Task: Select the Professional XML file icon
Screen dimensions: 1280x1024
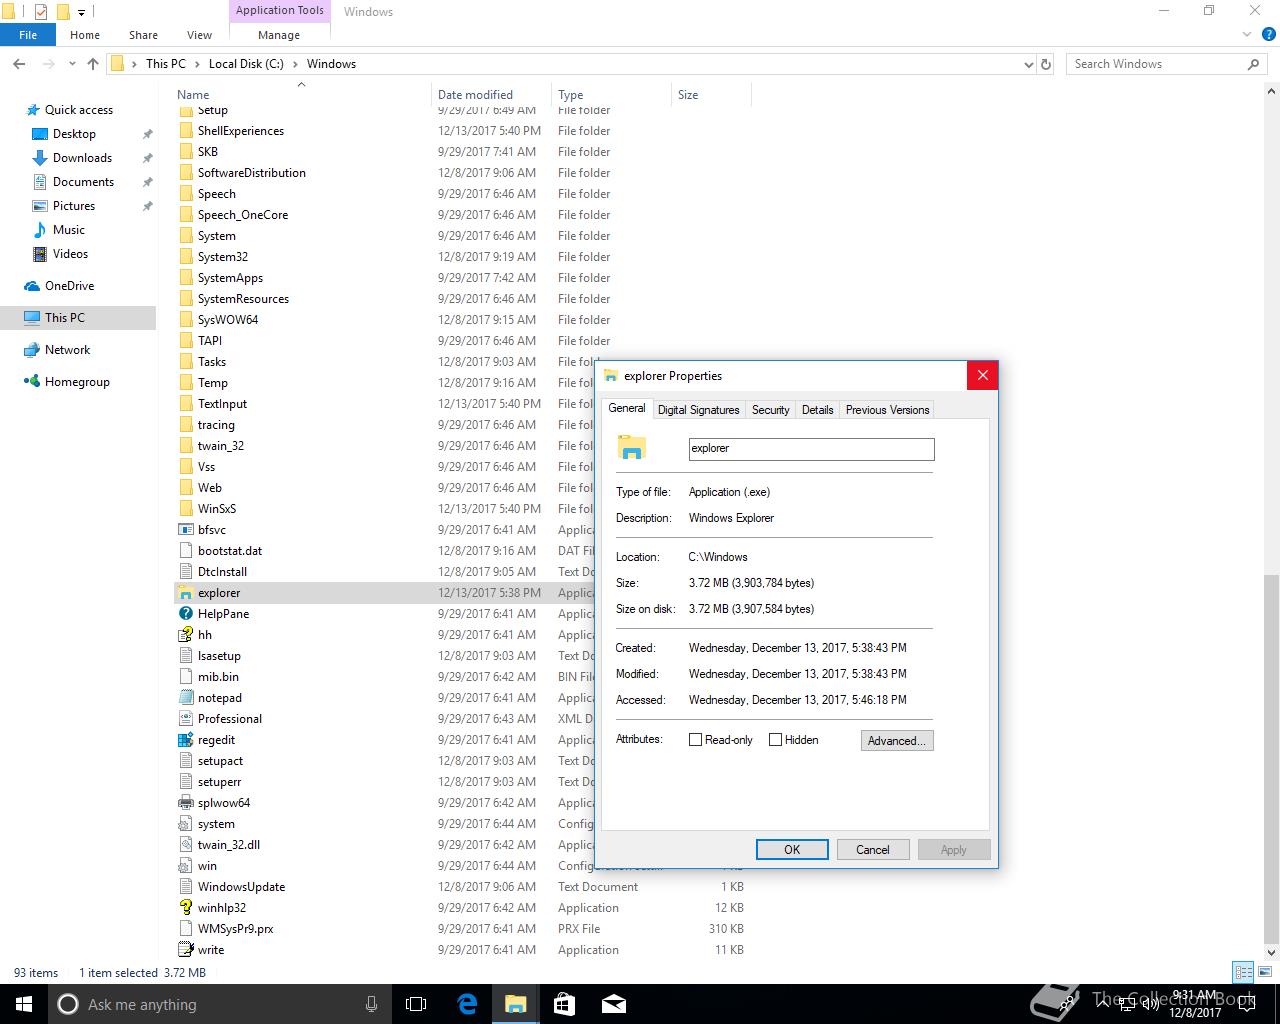Action: pyautogui.click(x=185, y=719)
